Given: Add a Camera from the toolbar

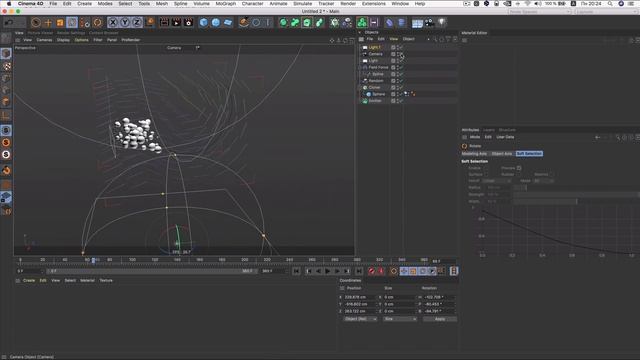Looking at the screenshot, I should click(x=429, y=22).
